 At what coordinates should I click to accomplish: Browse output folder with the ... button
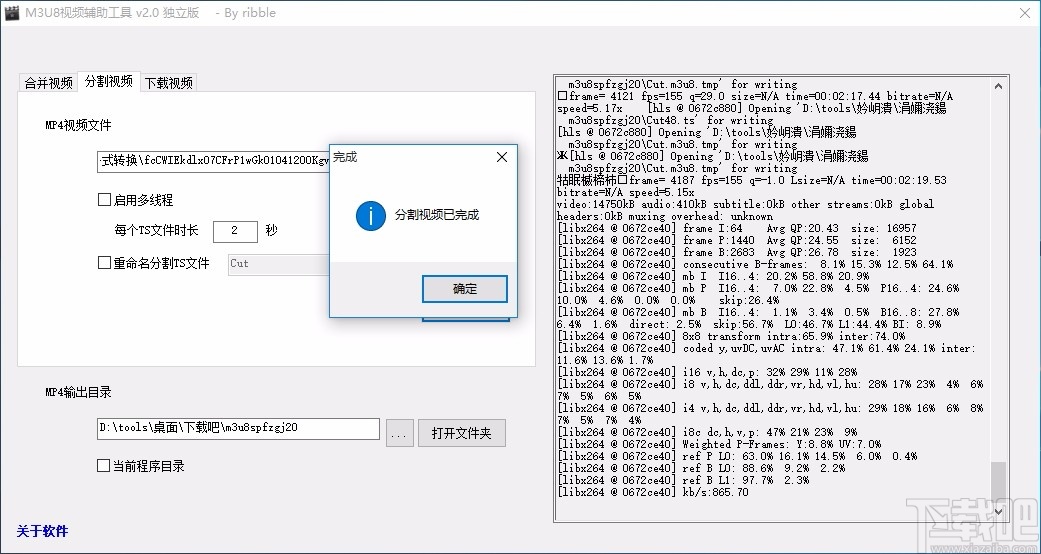(x=399, y=434)
